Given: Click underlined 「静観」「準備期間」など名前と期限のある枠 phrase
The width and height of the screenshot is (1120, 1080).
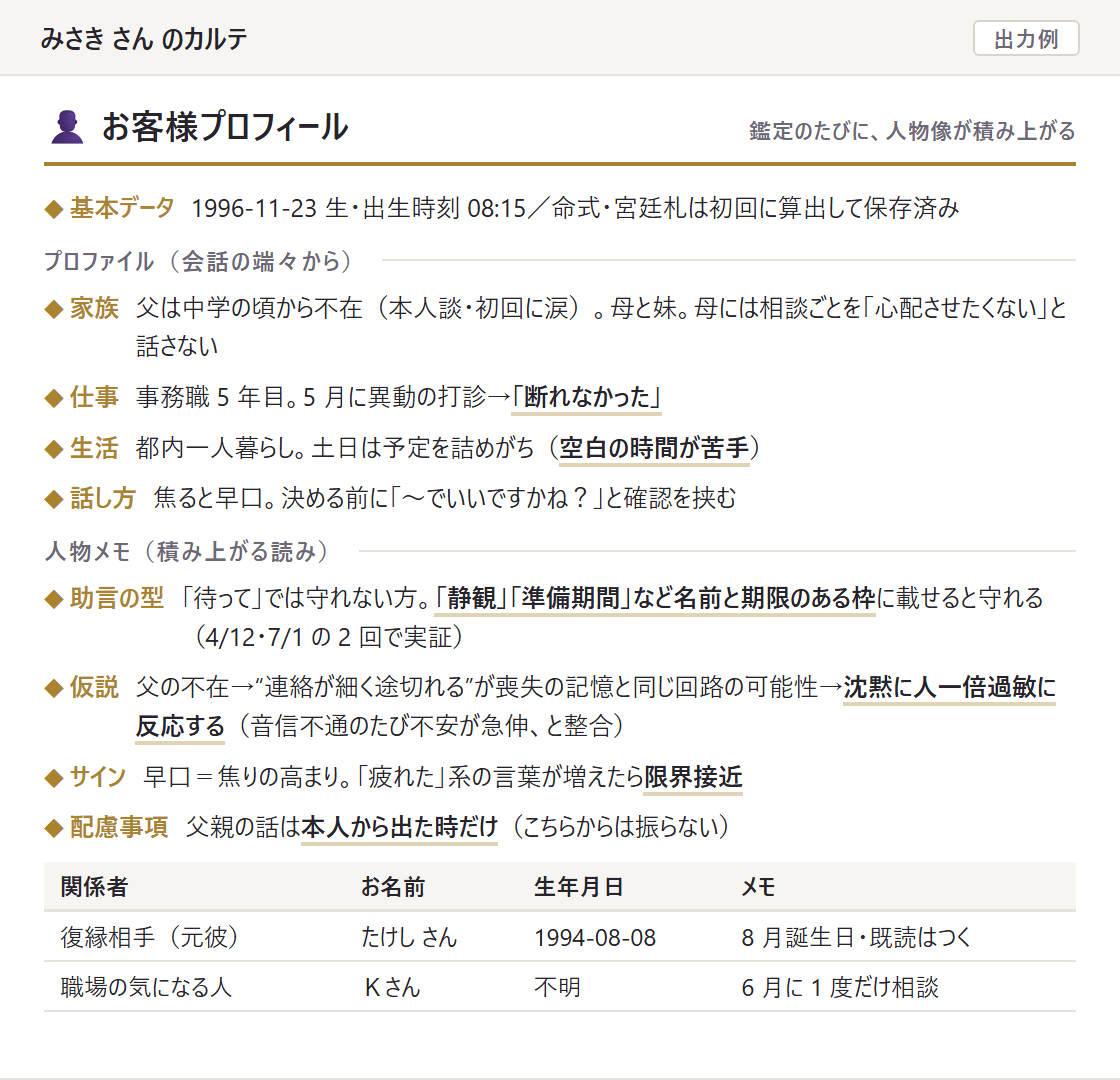Looking at the screenshot, I should 654,598.
